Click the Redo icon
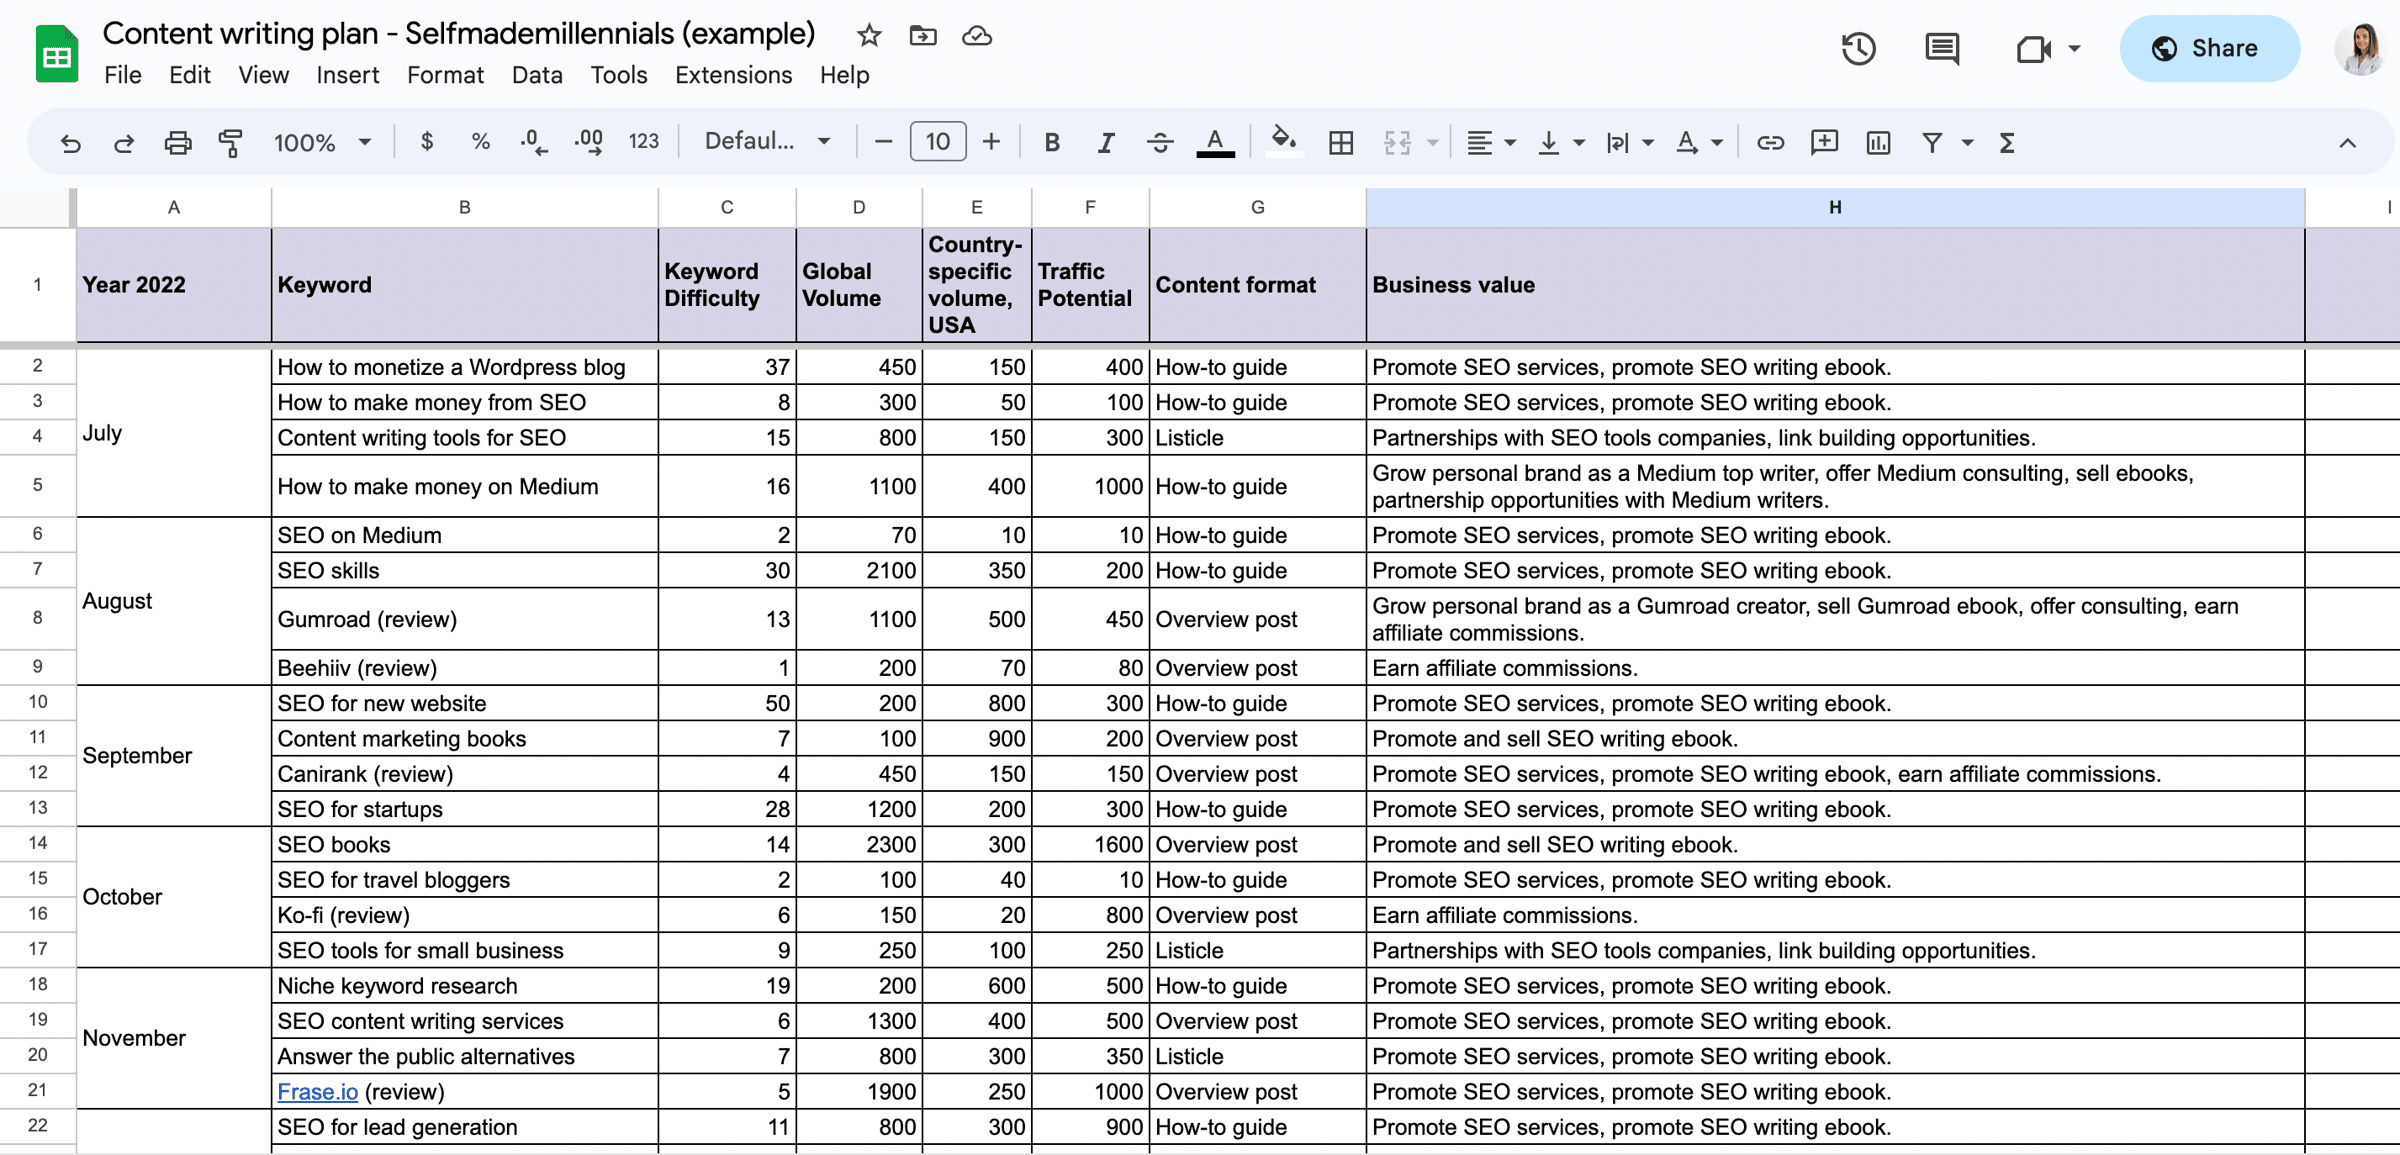 [x=124, y=143]
